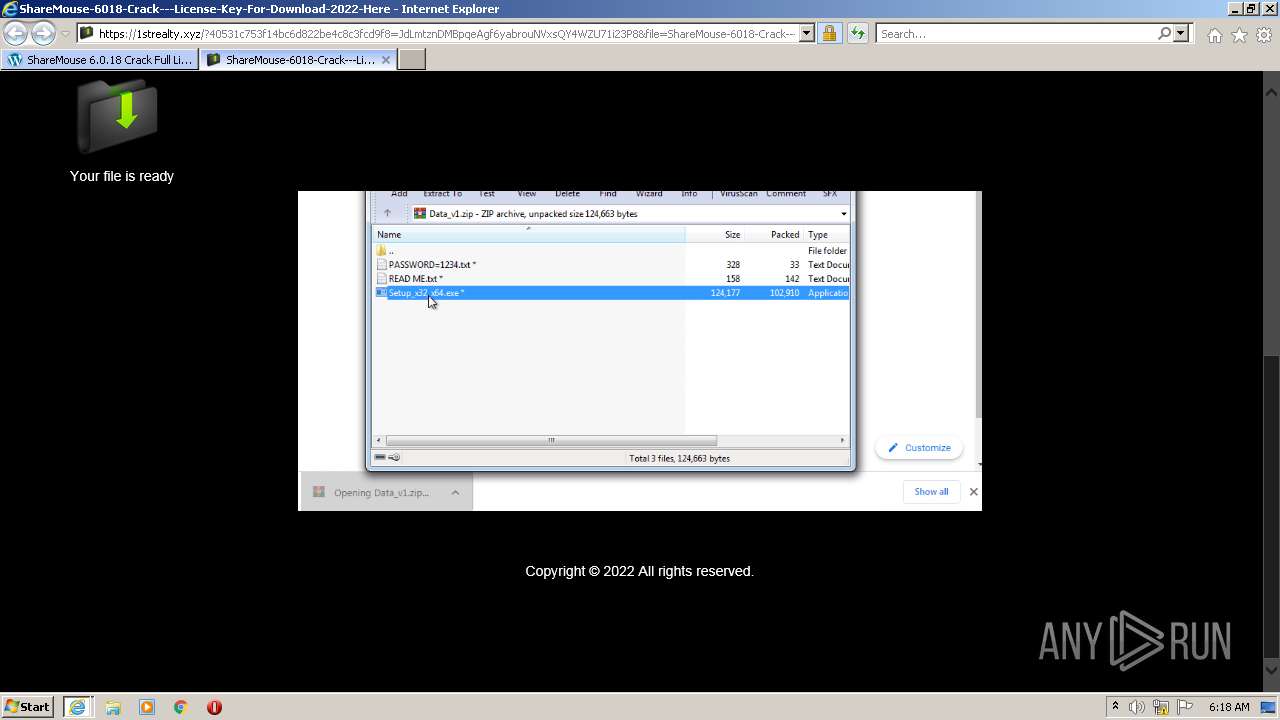
Task: Click the Action Center flag tray icon
Action: point(1186,707)
